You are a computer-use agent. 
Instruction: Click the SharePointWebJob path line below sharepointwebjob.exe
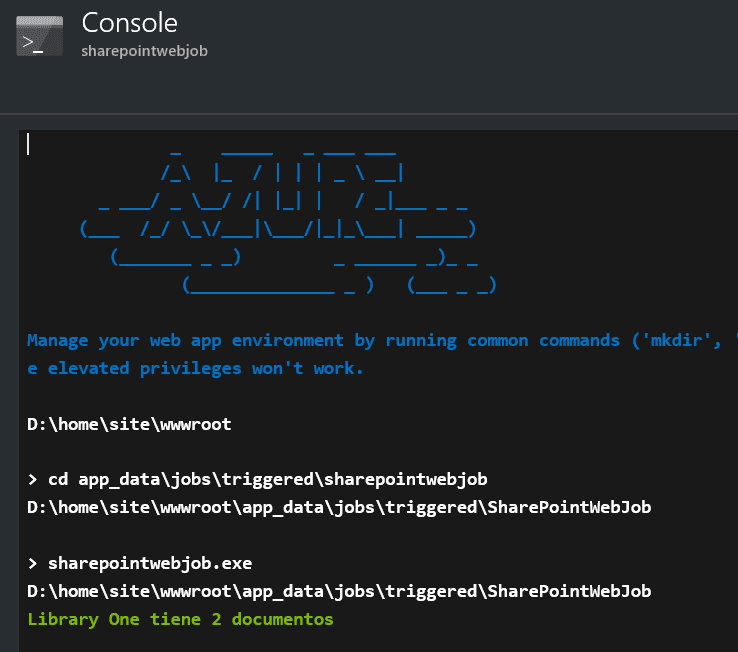339,591
